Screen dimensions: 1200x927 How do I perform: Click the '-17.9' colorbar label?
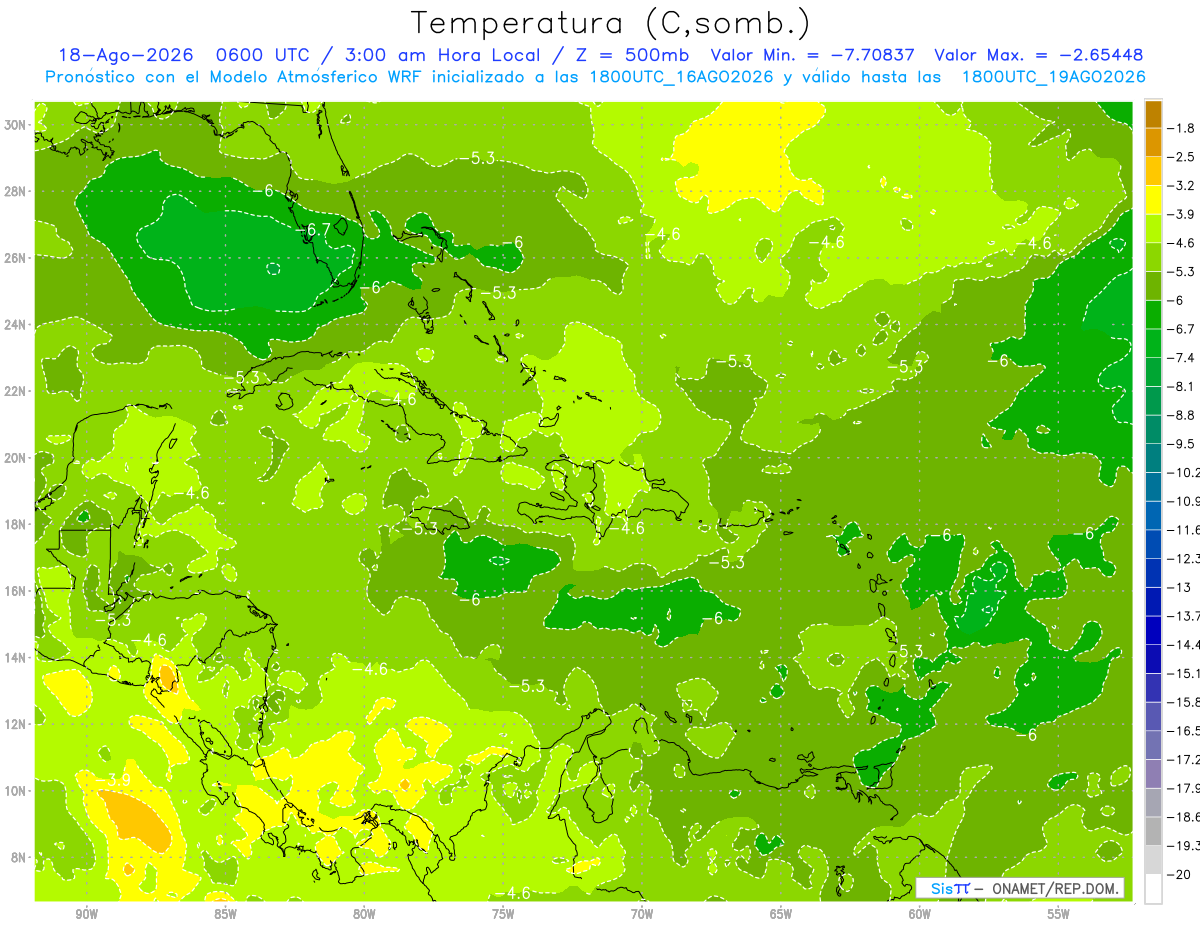point(1184,788)
